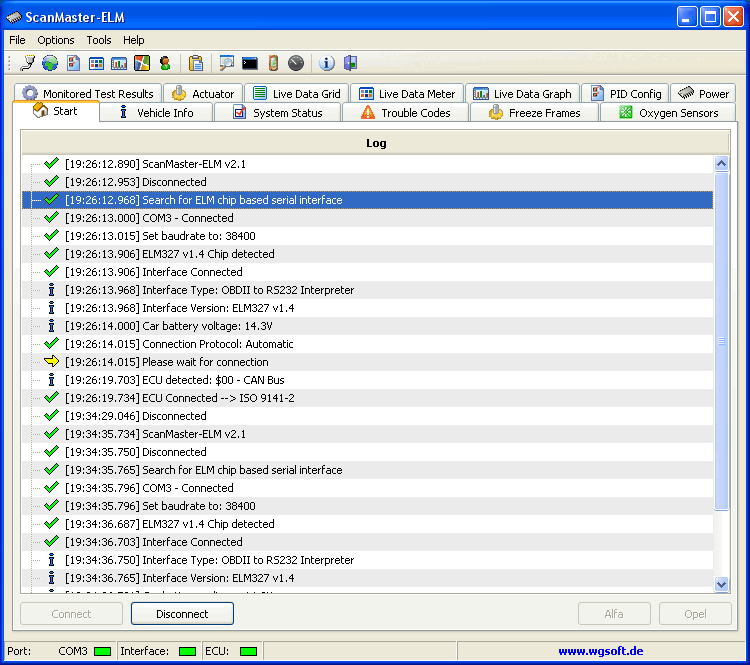750x665 pixels.
Task: Select '[19:26:13.906] ELM327 v1.4 Chip detected' row
Action: click(x=367, y=254)
